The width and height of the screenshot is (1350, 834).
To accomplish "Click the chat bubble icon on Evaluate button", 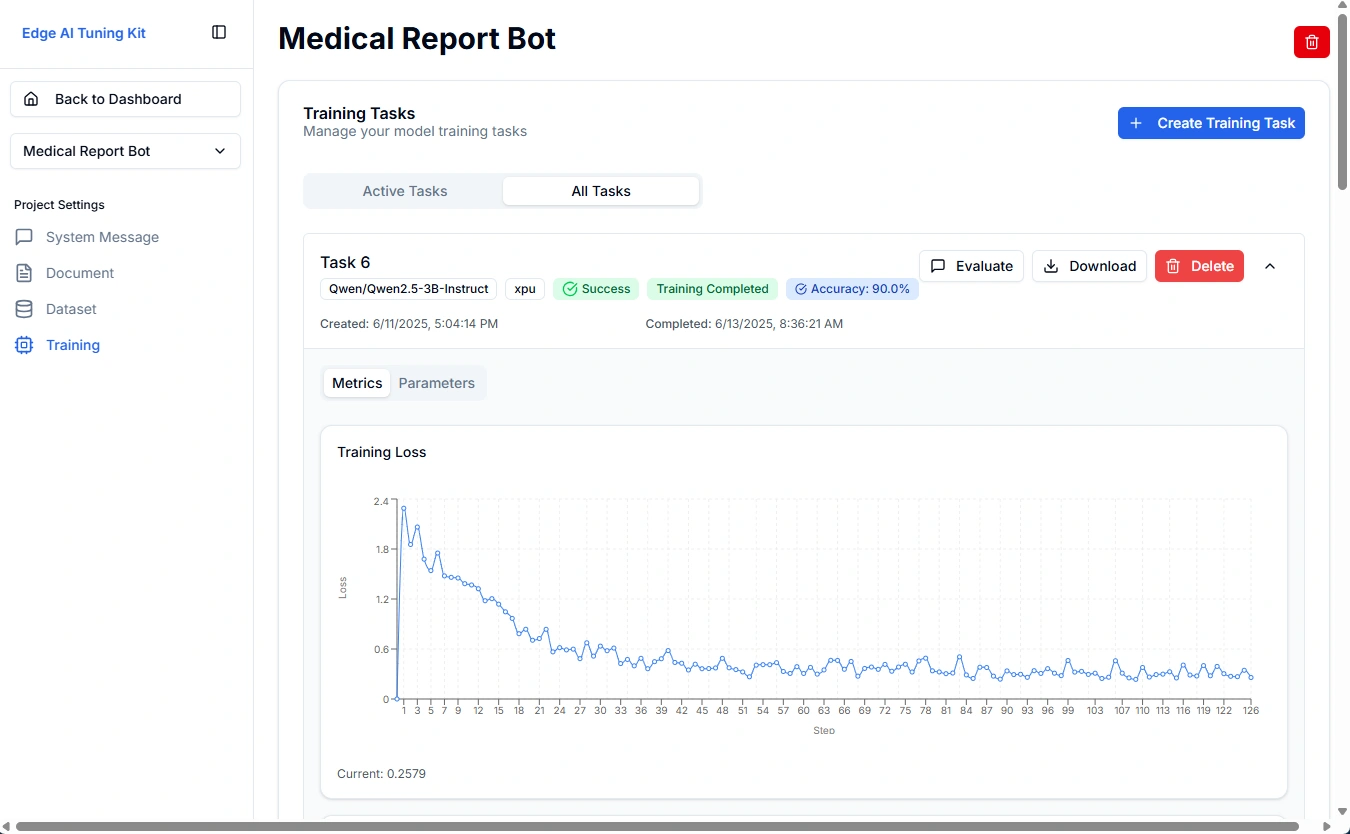I will [x=938, y=266].
